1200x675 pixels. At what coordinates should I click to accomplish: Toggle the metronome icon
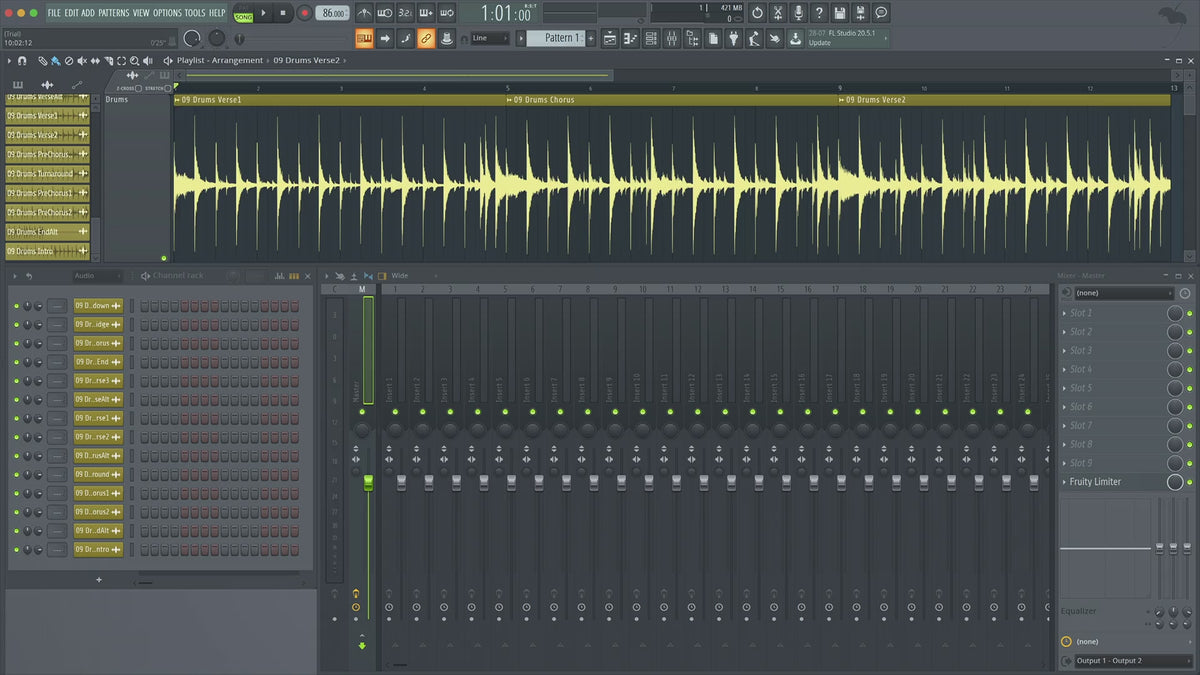click(x=363, y=13)
